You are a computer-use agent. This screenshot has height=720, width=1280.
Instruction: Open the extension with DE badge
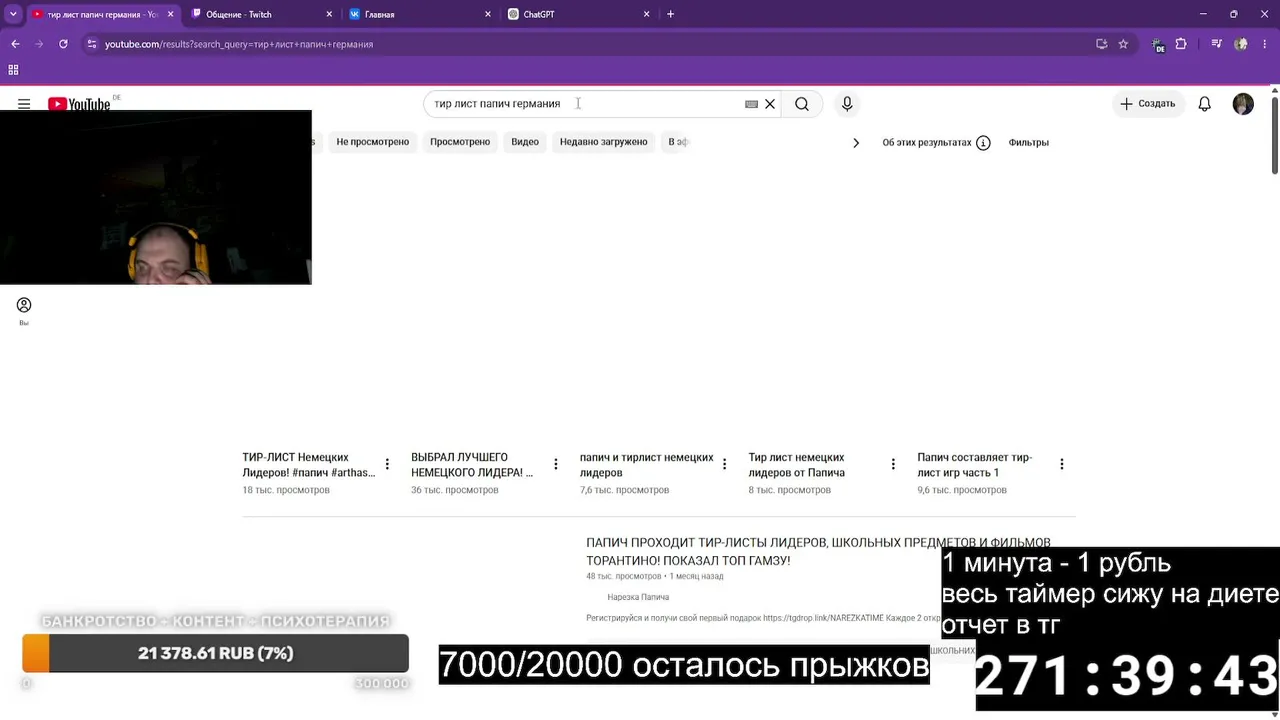click(x=1158, y=45)
